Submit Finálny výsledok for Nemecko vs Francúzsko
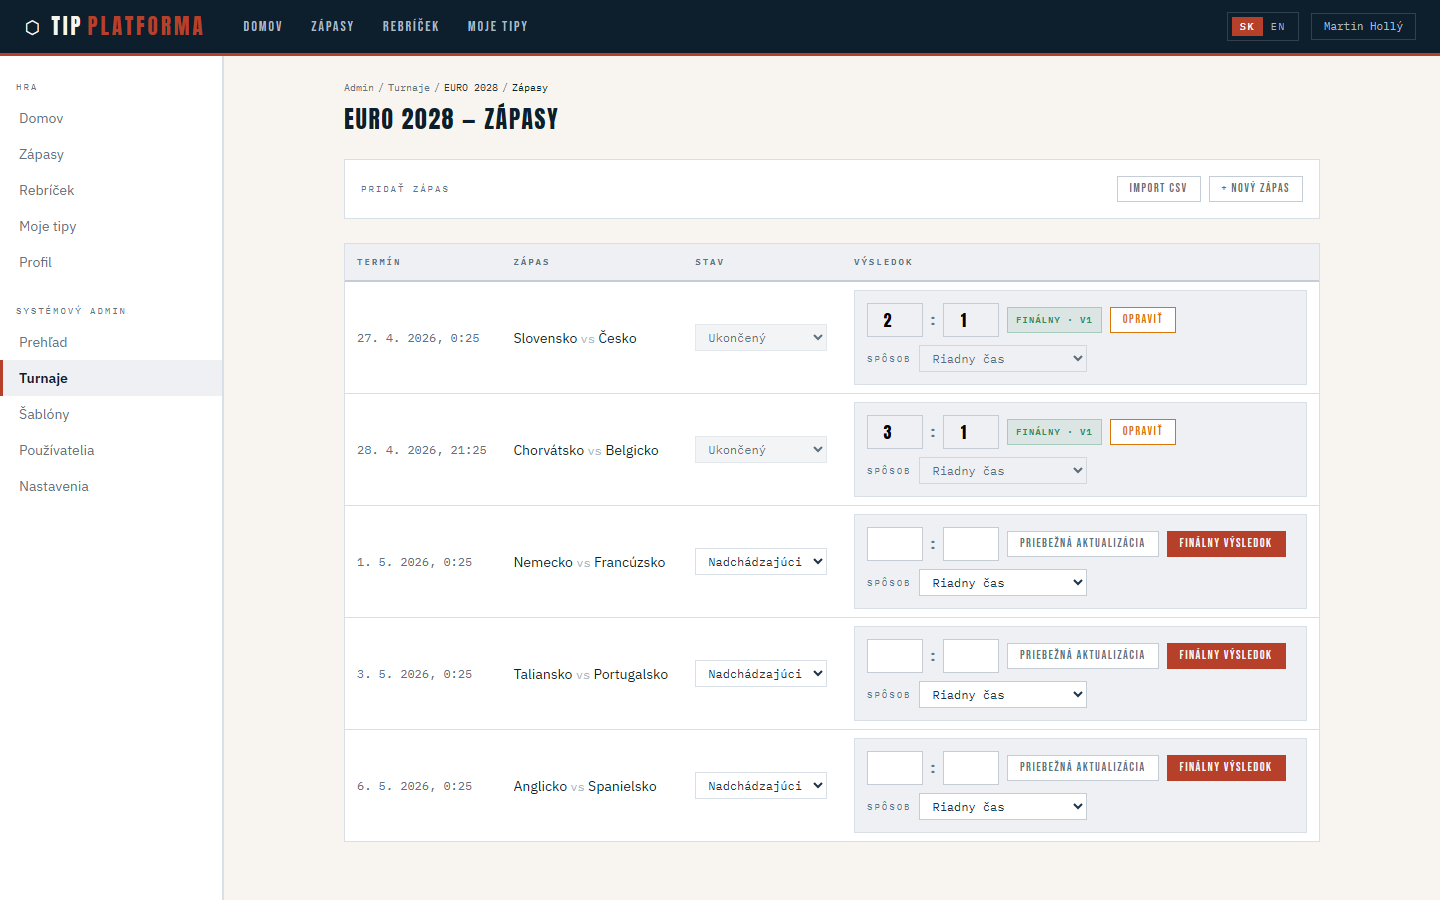The height and width of the screenshot is (900, 1440). click(1225, 544)
